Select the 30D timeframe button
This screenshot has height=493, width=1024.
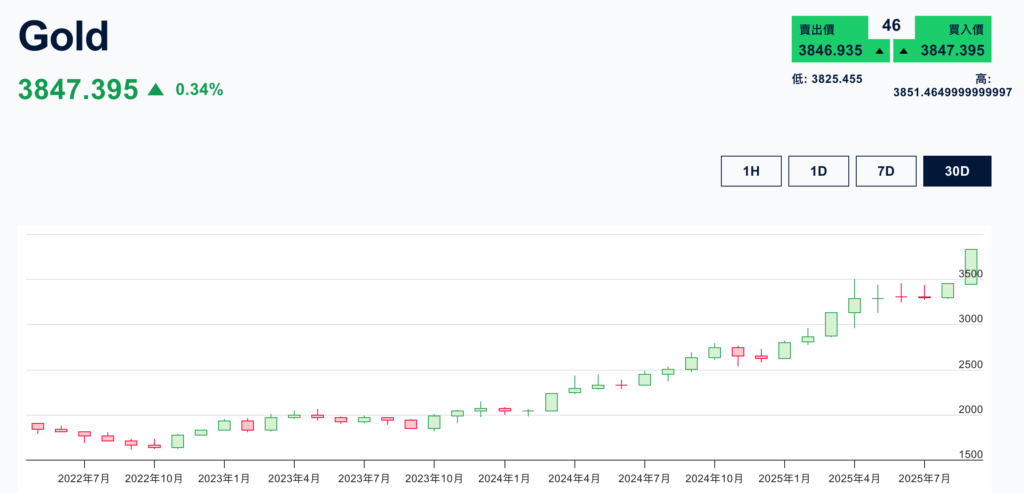click(957, 171)
